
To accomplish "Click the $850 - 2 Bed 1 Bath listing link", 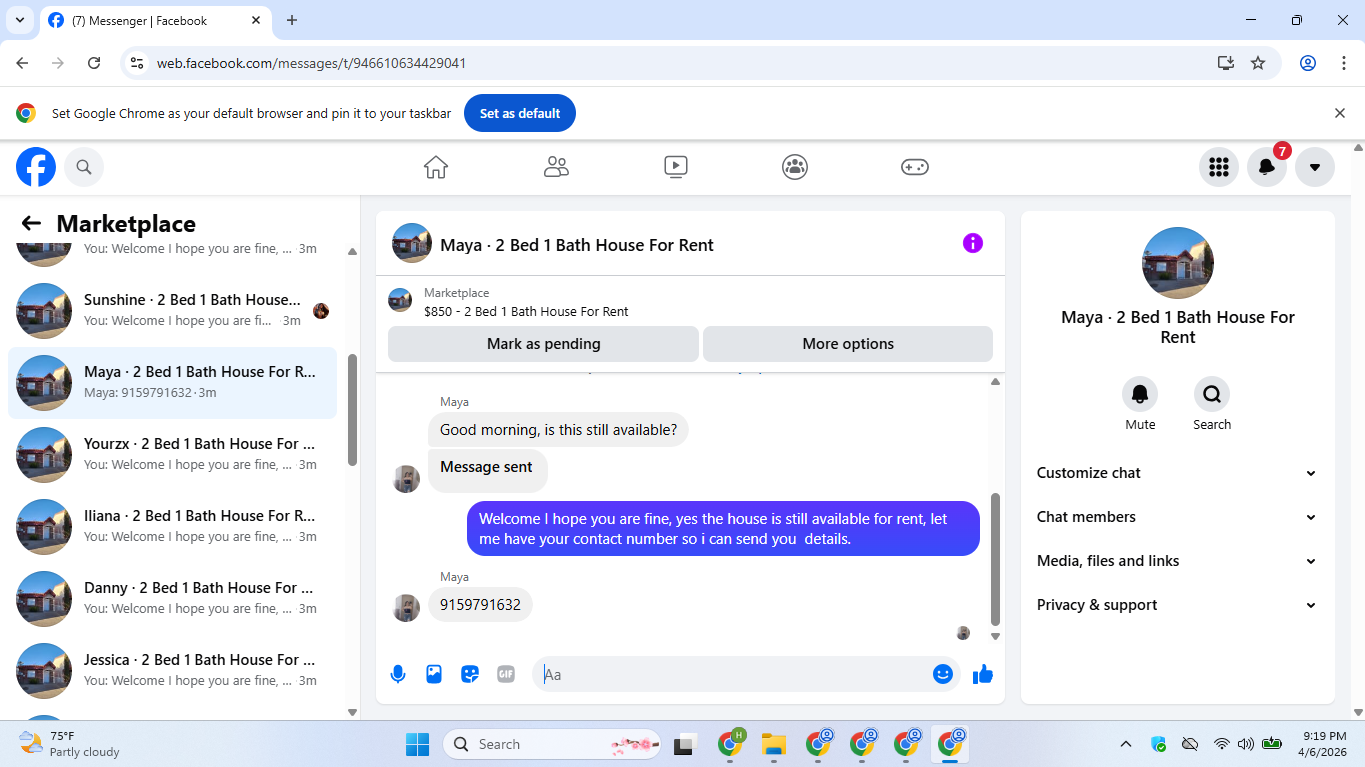I will [x=526, y=311].
